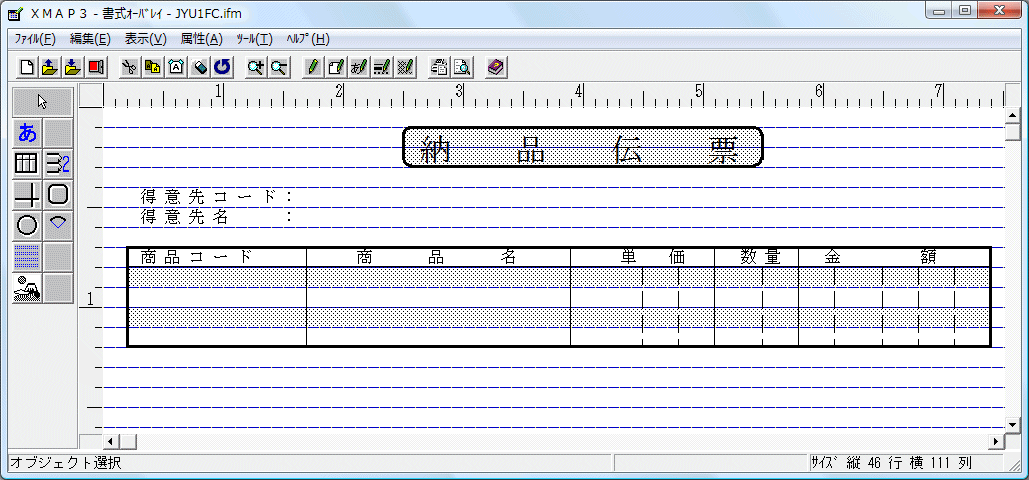The width and height of the screenshot is (1029, 480).
Task: Select the repeat lines tool with 2
Action: pos(58,164)
